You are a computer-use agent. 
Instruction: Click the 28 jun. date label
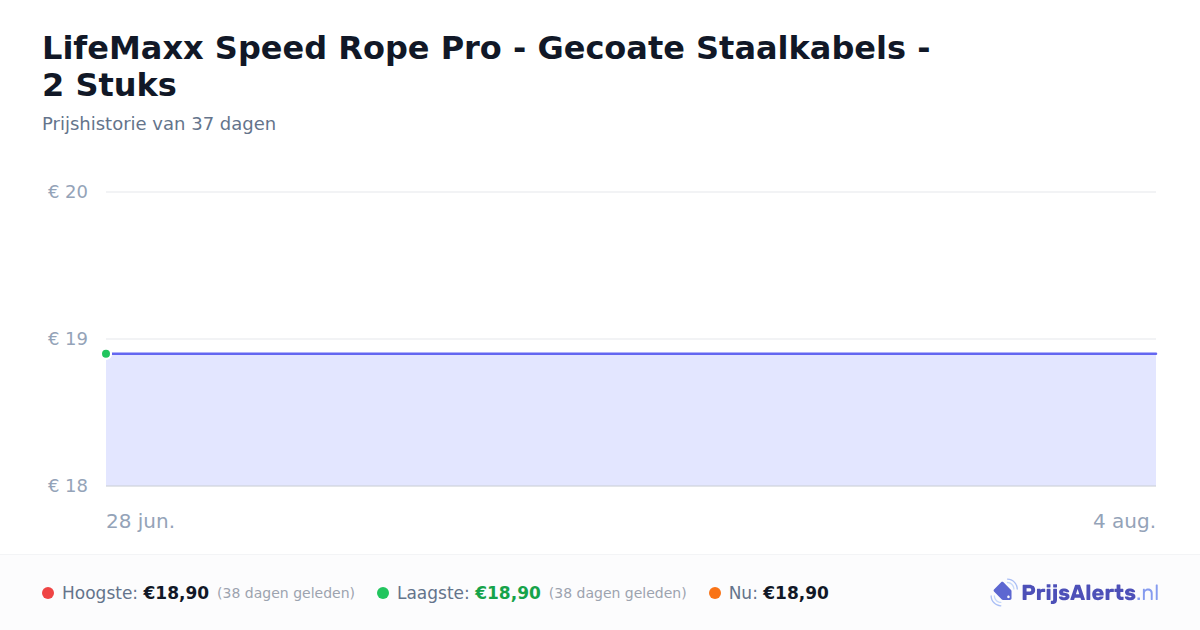tap(141, 521)
